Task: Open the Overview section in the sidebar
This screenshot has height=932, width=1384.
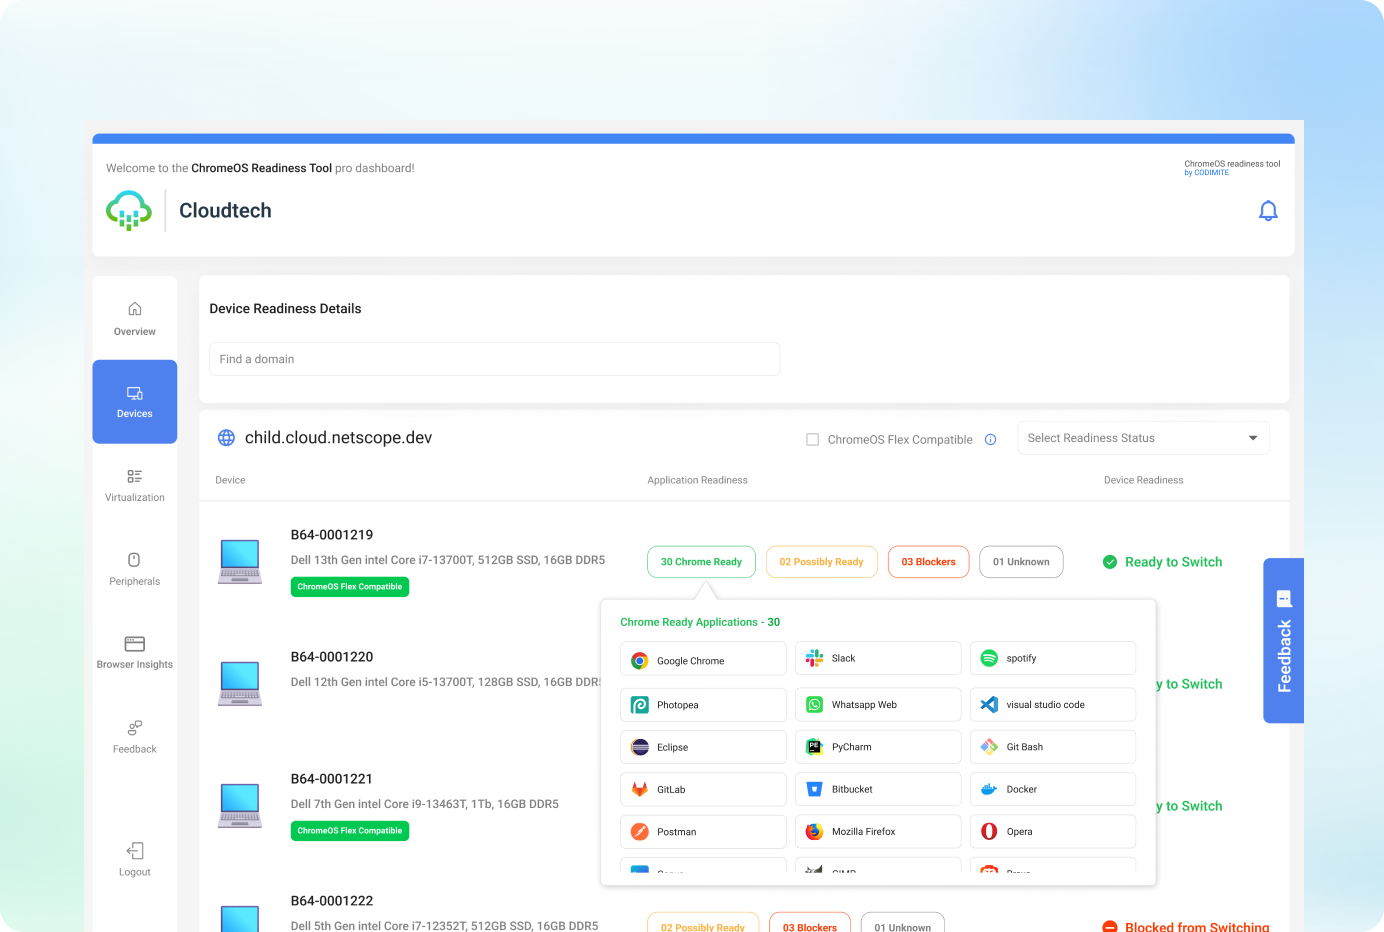Action: click(134, 318)
